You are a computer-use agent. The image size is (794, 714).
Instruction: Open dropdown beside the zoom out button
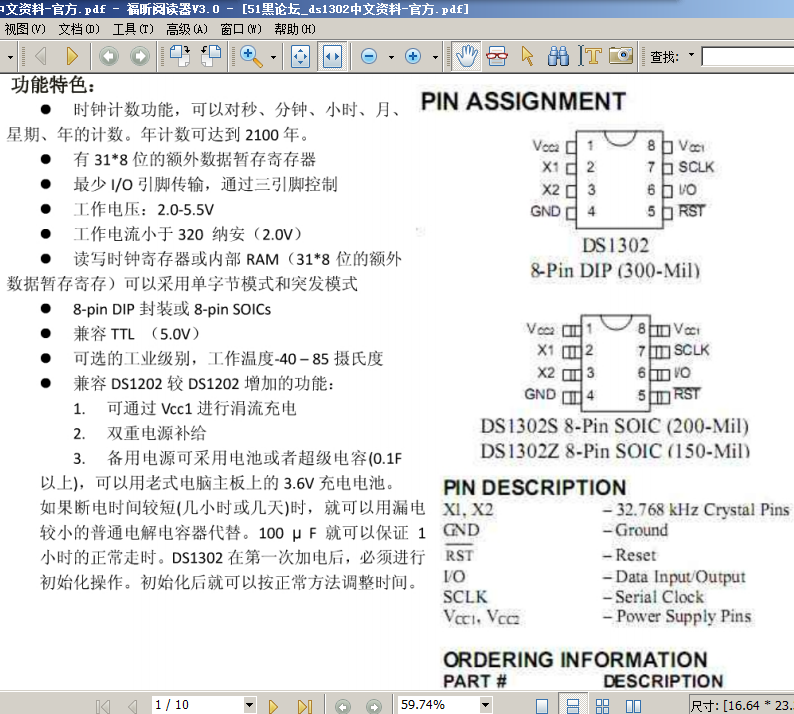click(x=391, y=57)
